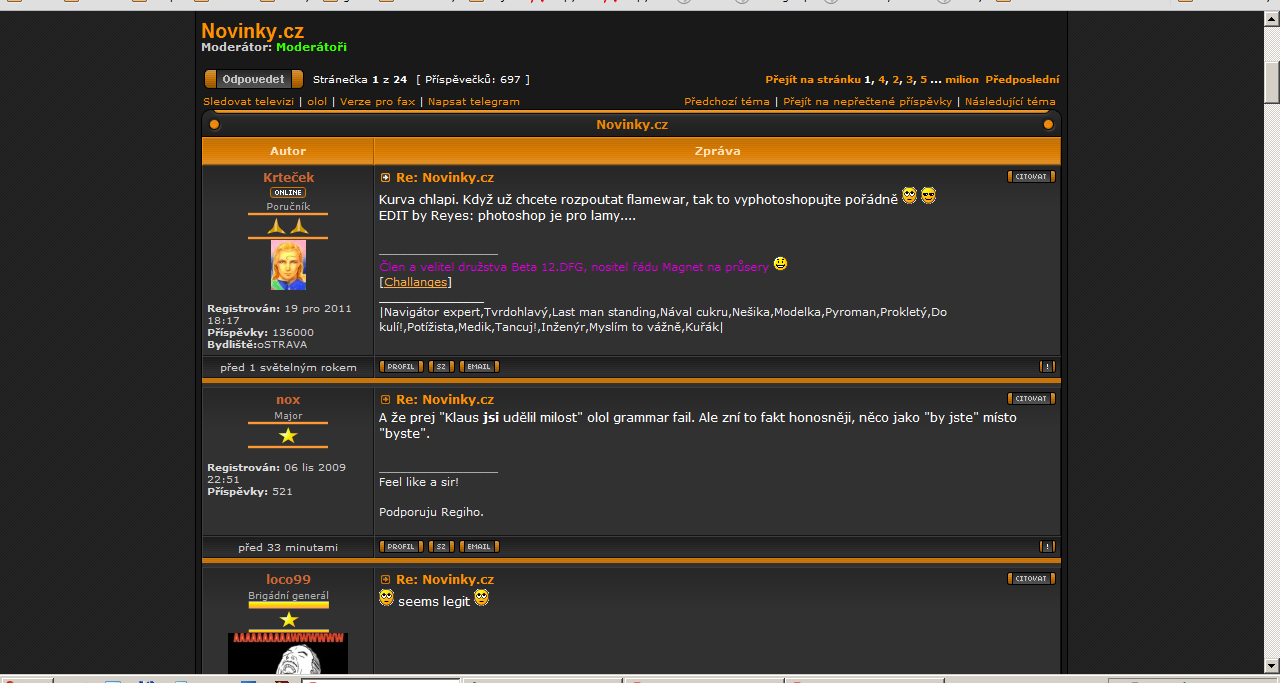Open Následující téma link
Viewport: 1282px width, 683px height.
1009,102
